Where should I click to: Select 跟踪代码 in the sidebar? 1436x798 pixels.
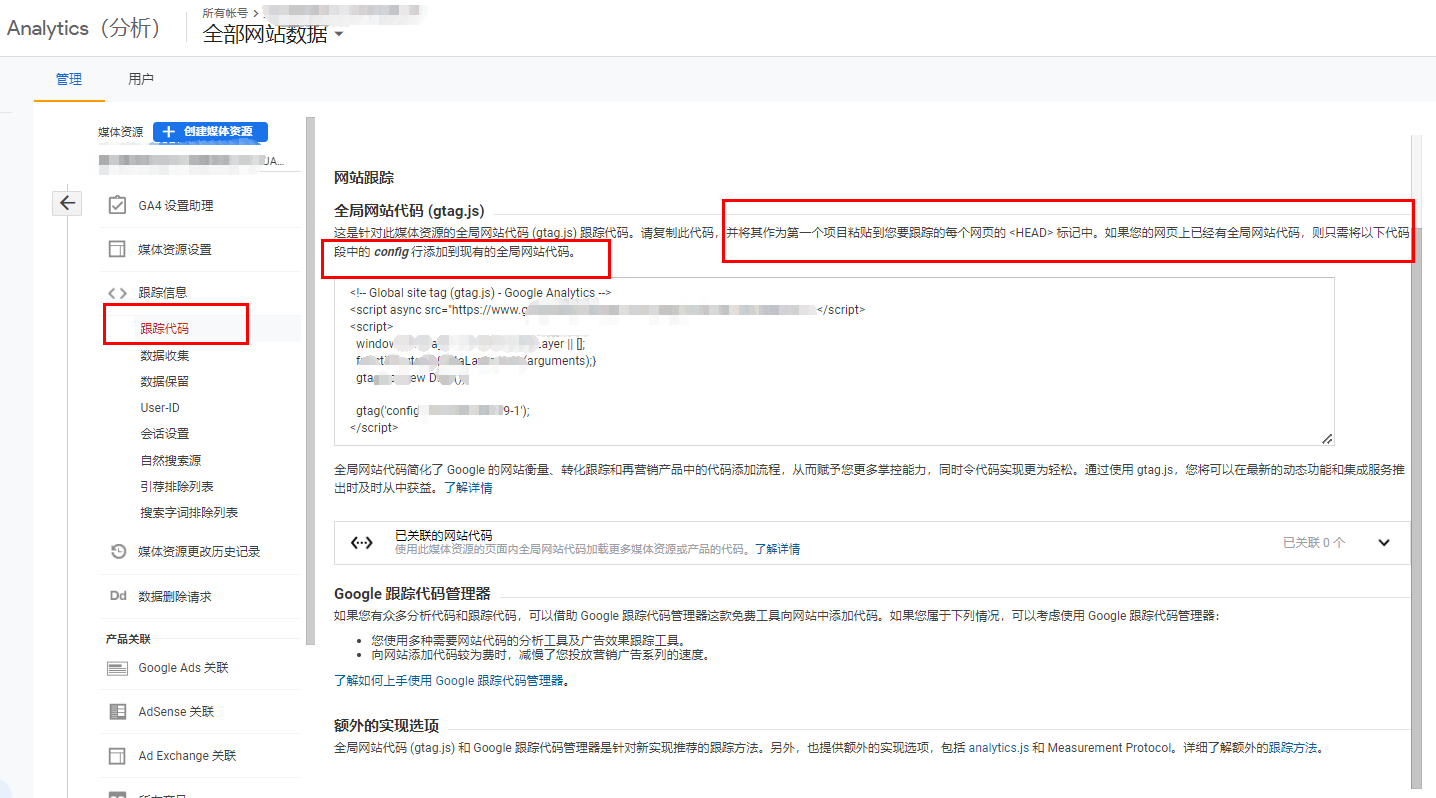point(164,329)
